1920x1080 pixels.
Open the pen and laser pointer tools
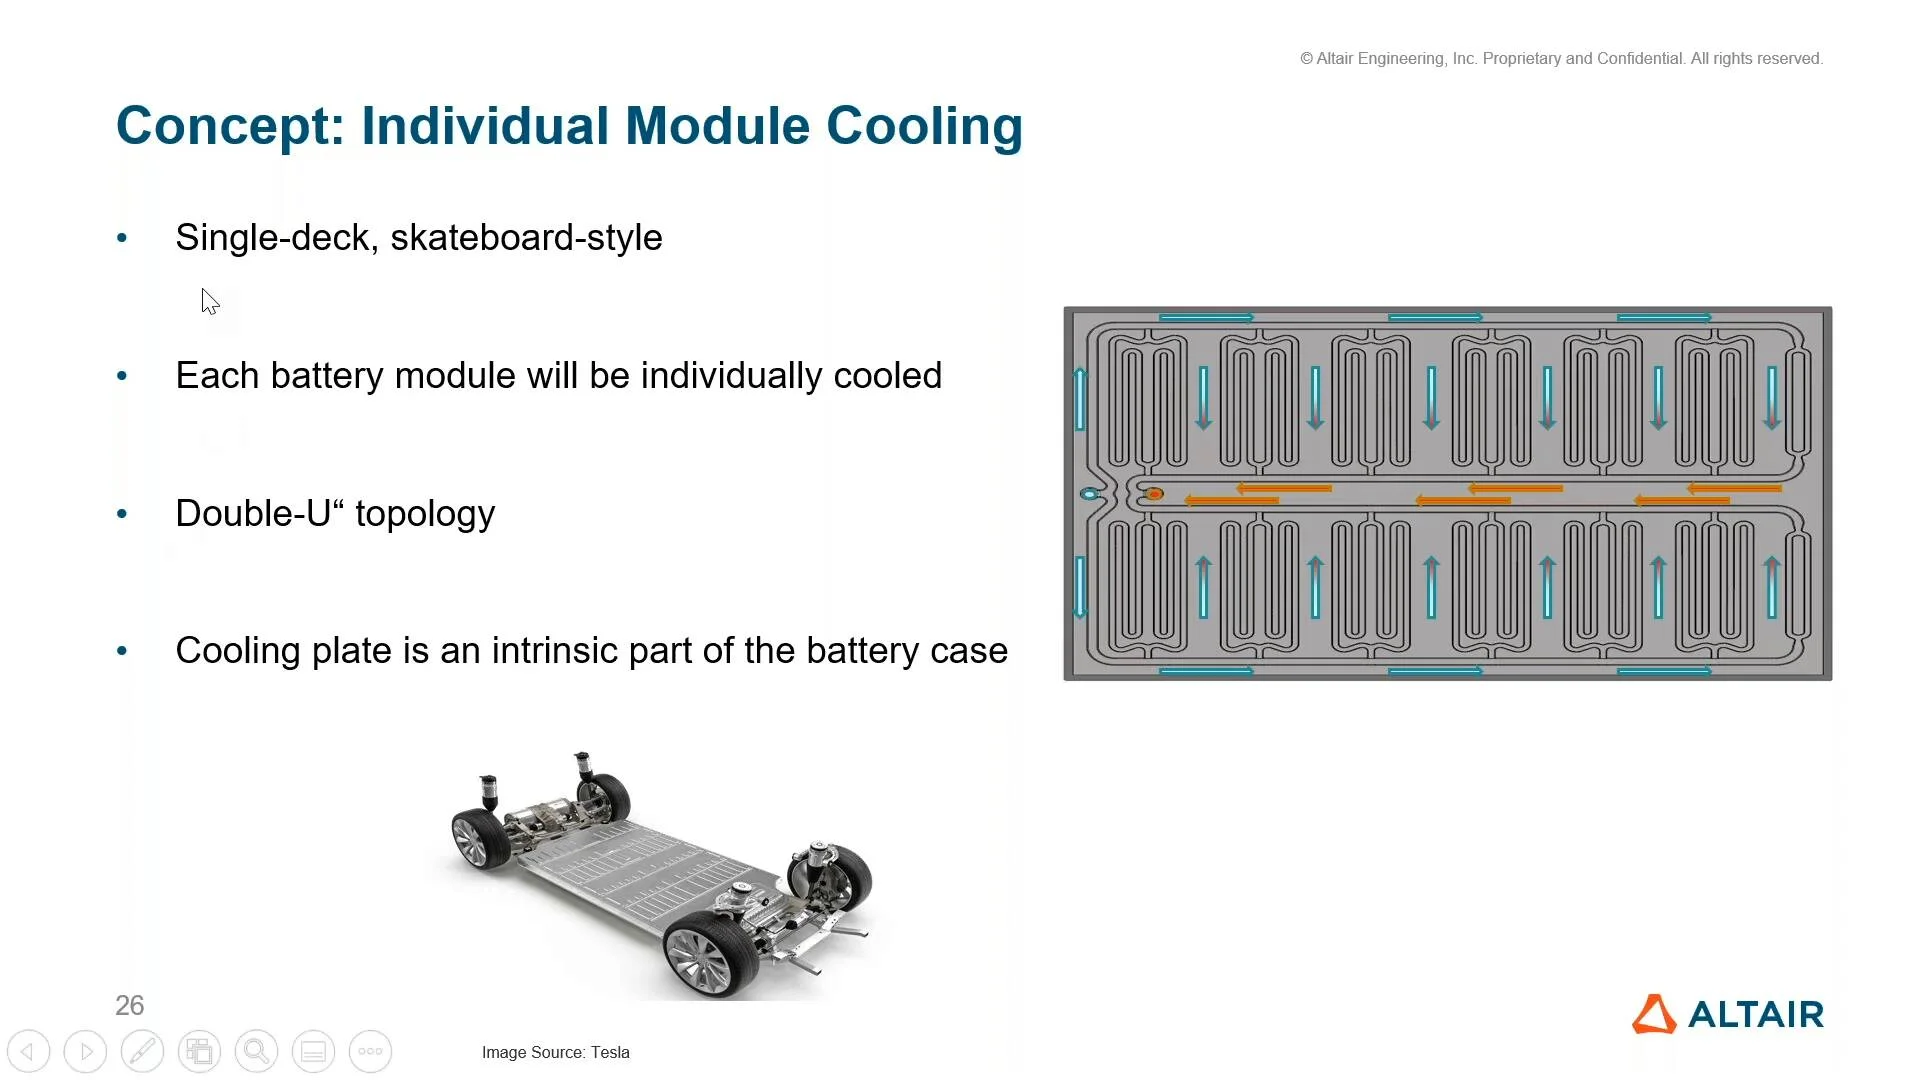[142, 1051]
